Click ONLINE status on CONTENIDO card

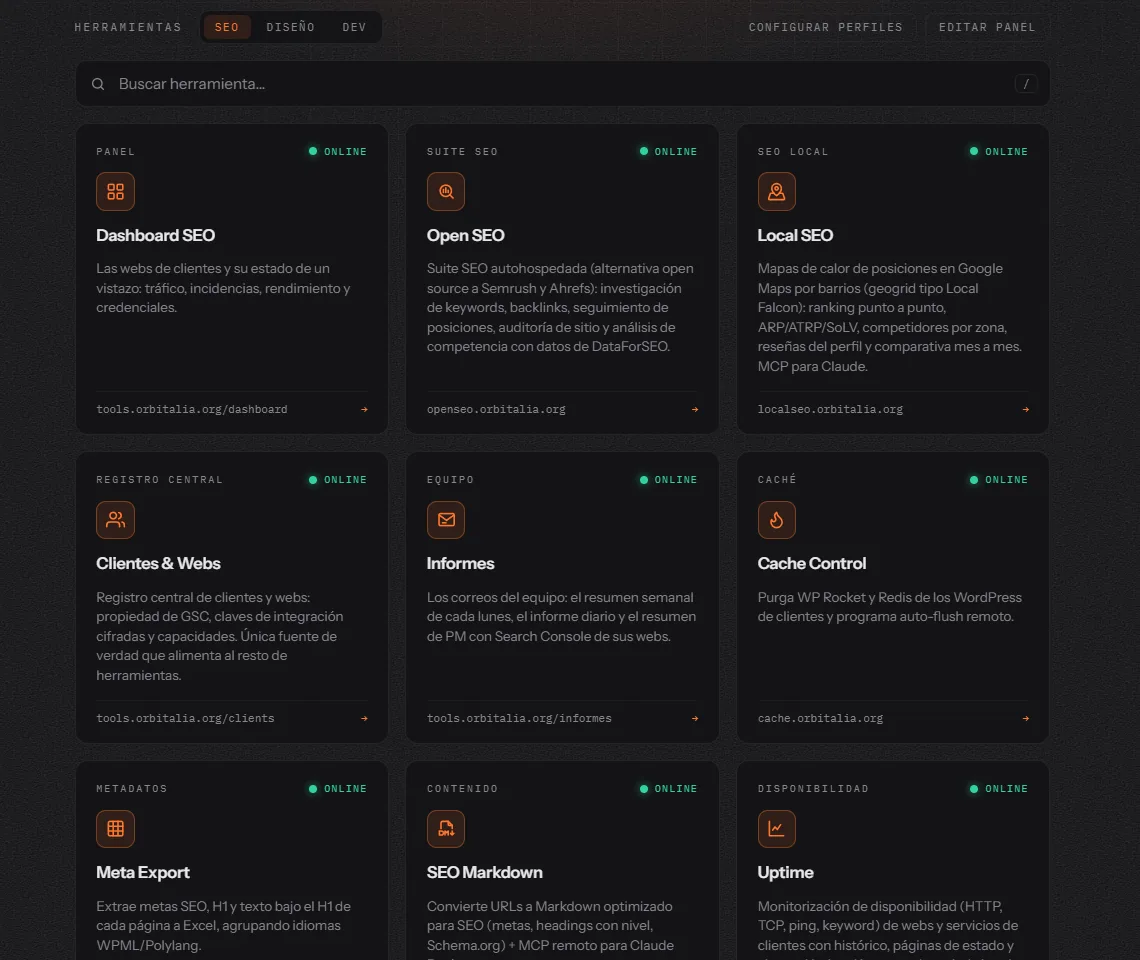click(669, 789)
